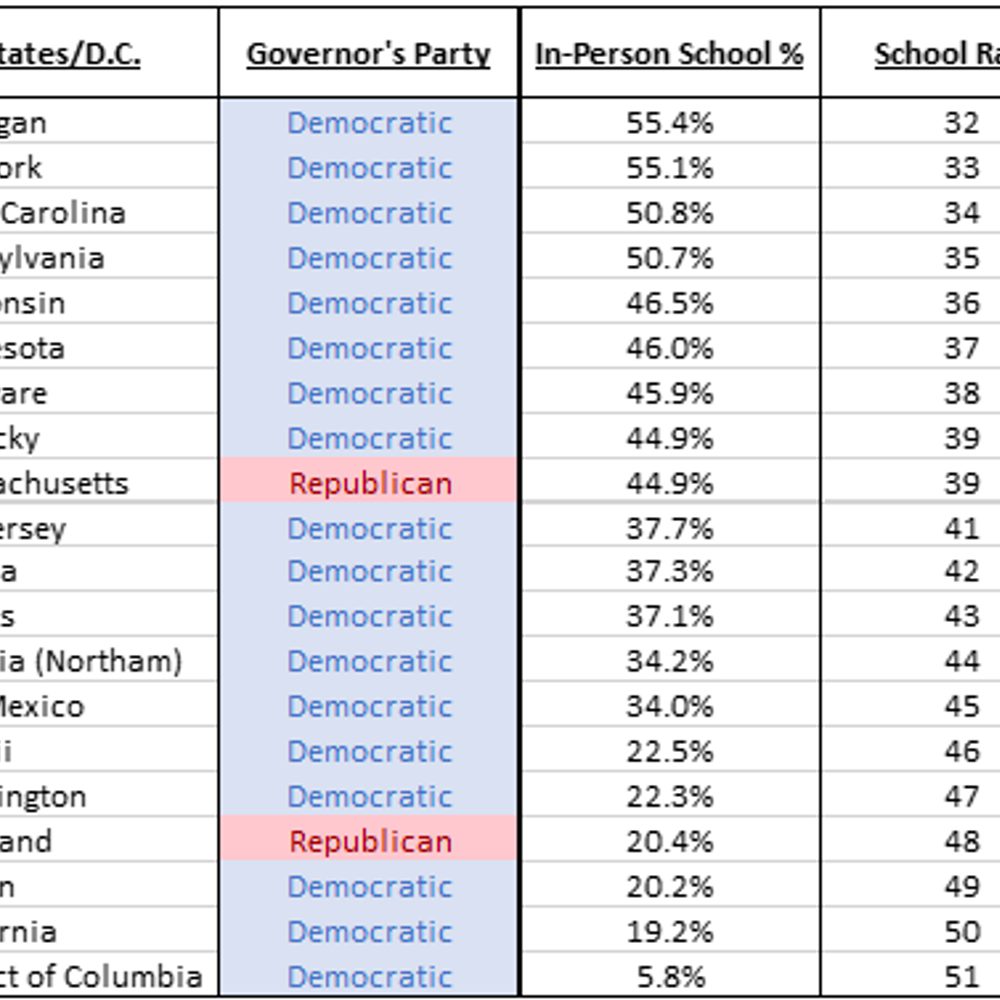Click the Republican cell with 20.4% value
The image size is (1000, 1000).
(x=369, y=841)
